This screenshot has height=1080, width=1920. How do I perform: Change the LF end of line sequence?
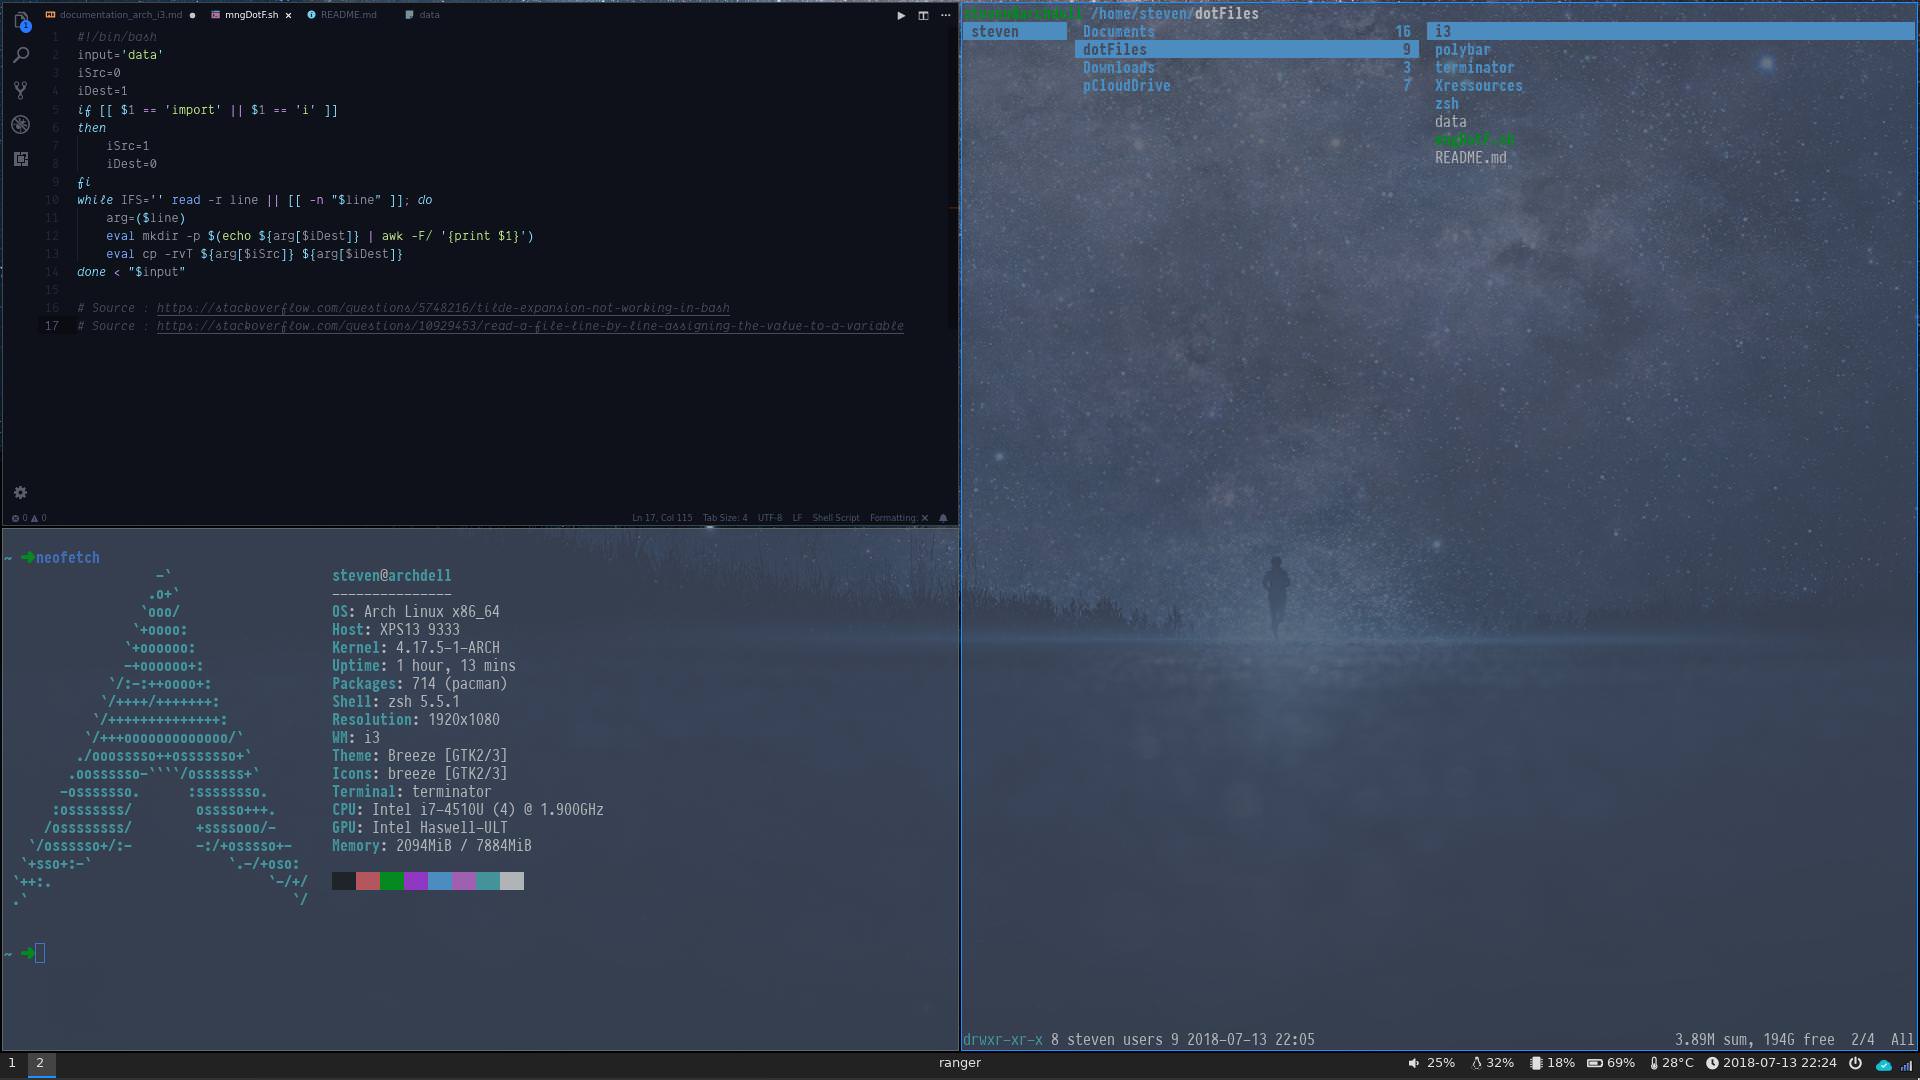pos(797,518)
